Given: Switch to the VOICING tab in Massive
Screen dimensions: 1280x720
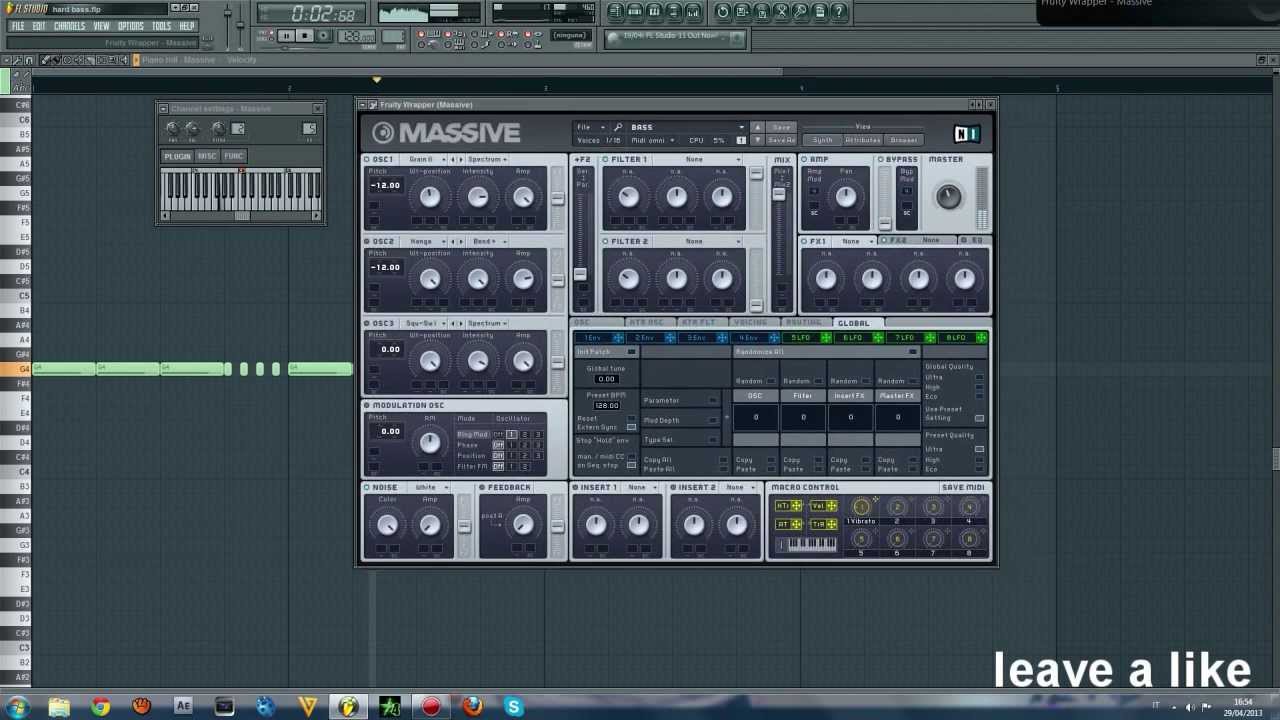Looking at the screenshot, I should pyautogui.click(x=750, y=323).
